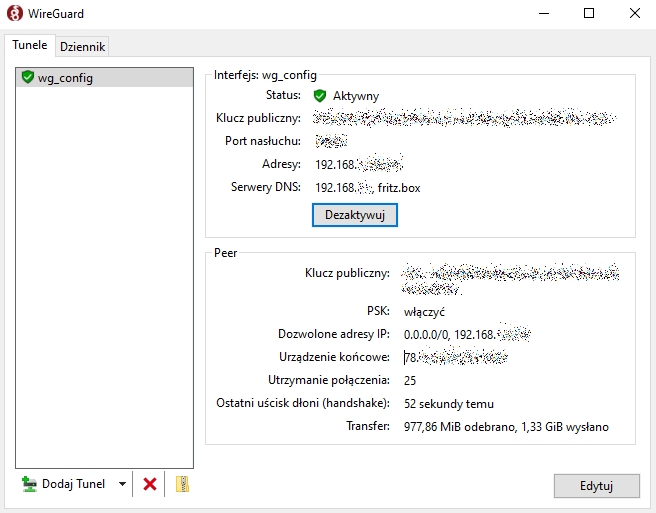Click the interface Klucz publiczny value
Screen dimensions: 656x513
tap(463, 118)
